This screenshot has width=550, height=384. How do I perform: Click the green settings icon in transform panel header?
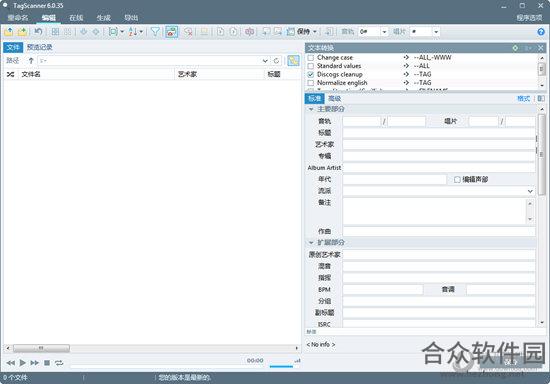click(x=515, y=48)
